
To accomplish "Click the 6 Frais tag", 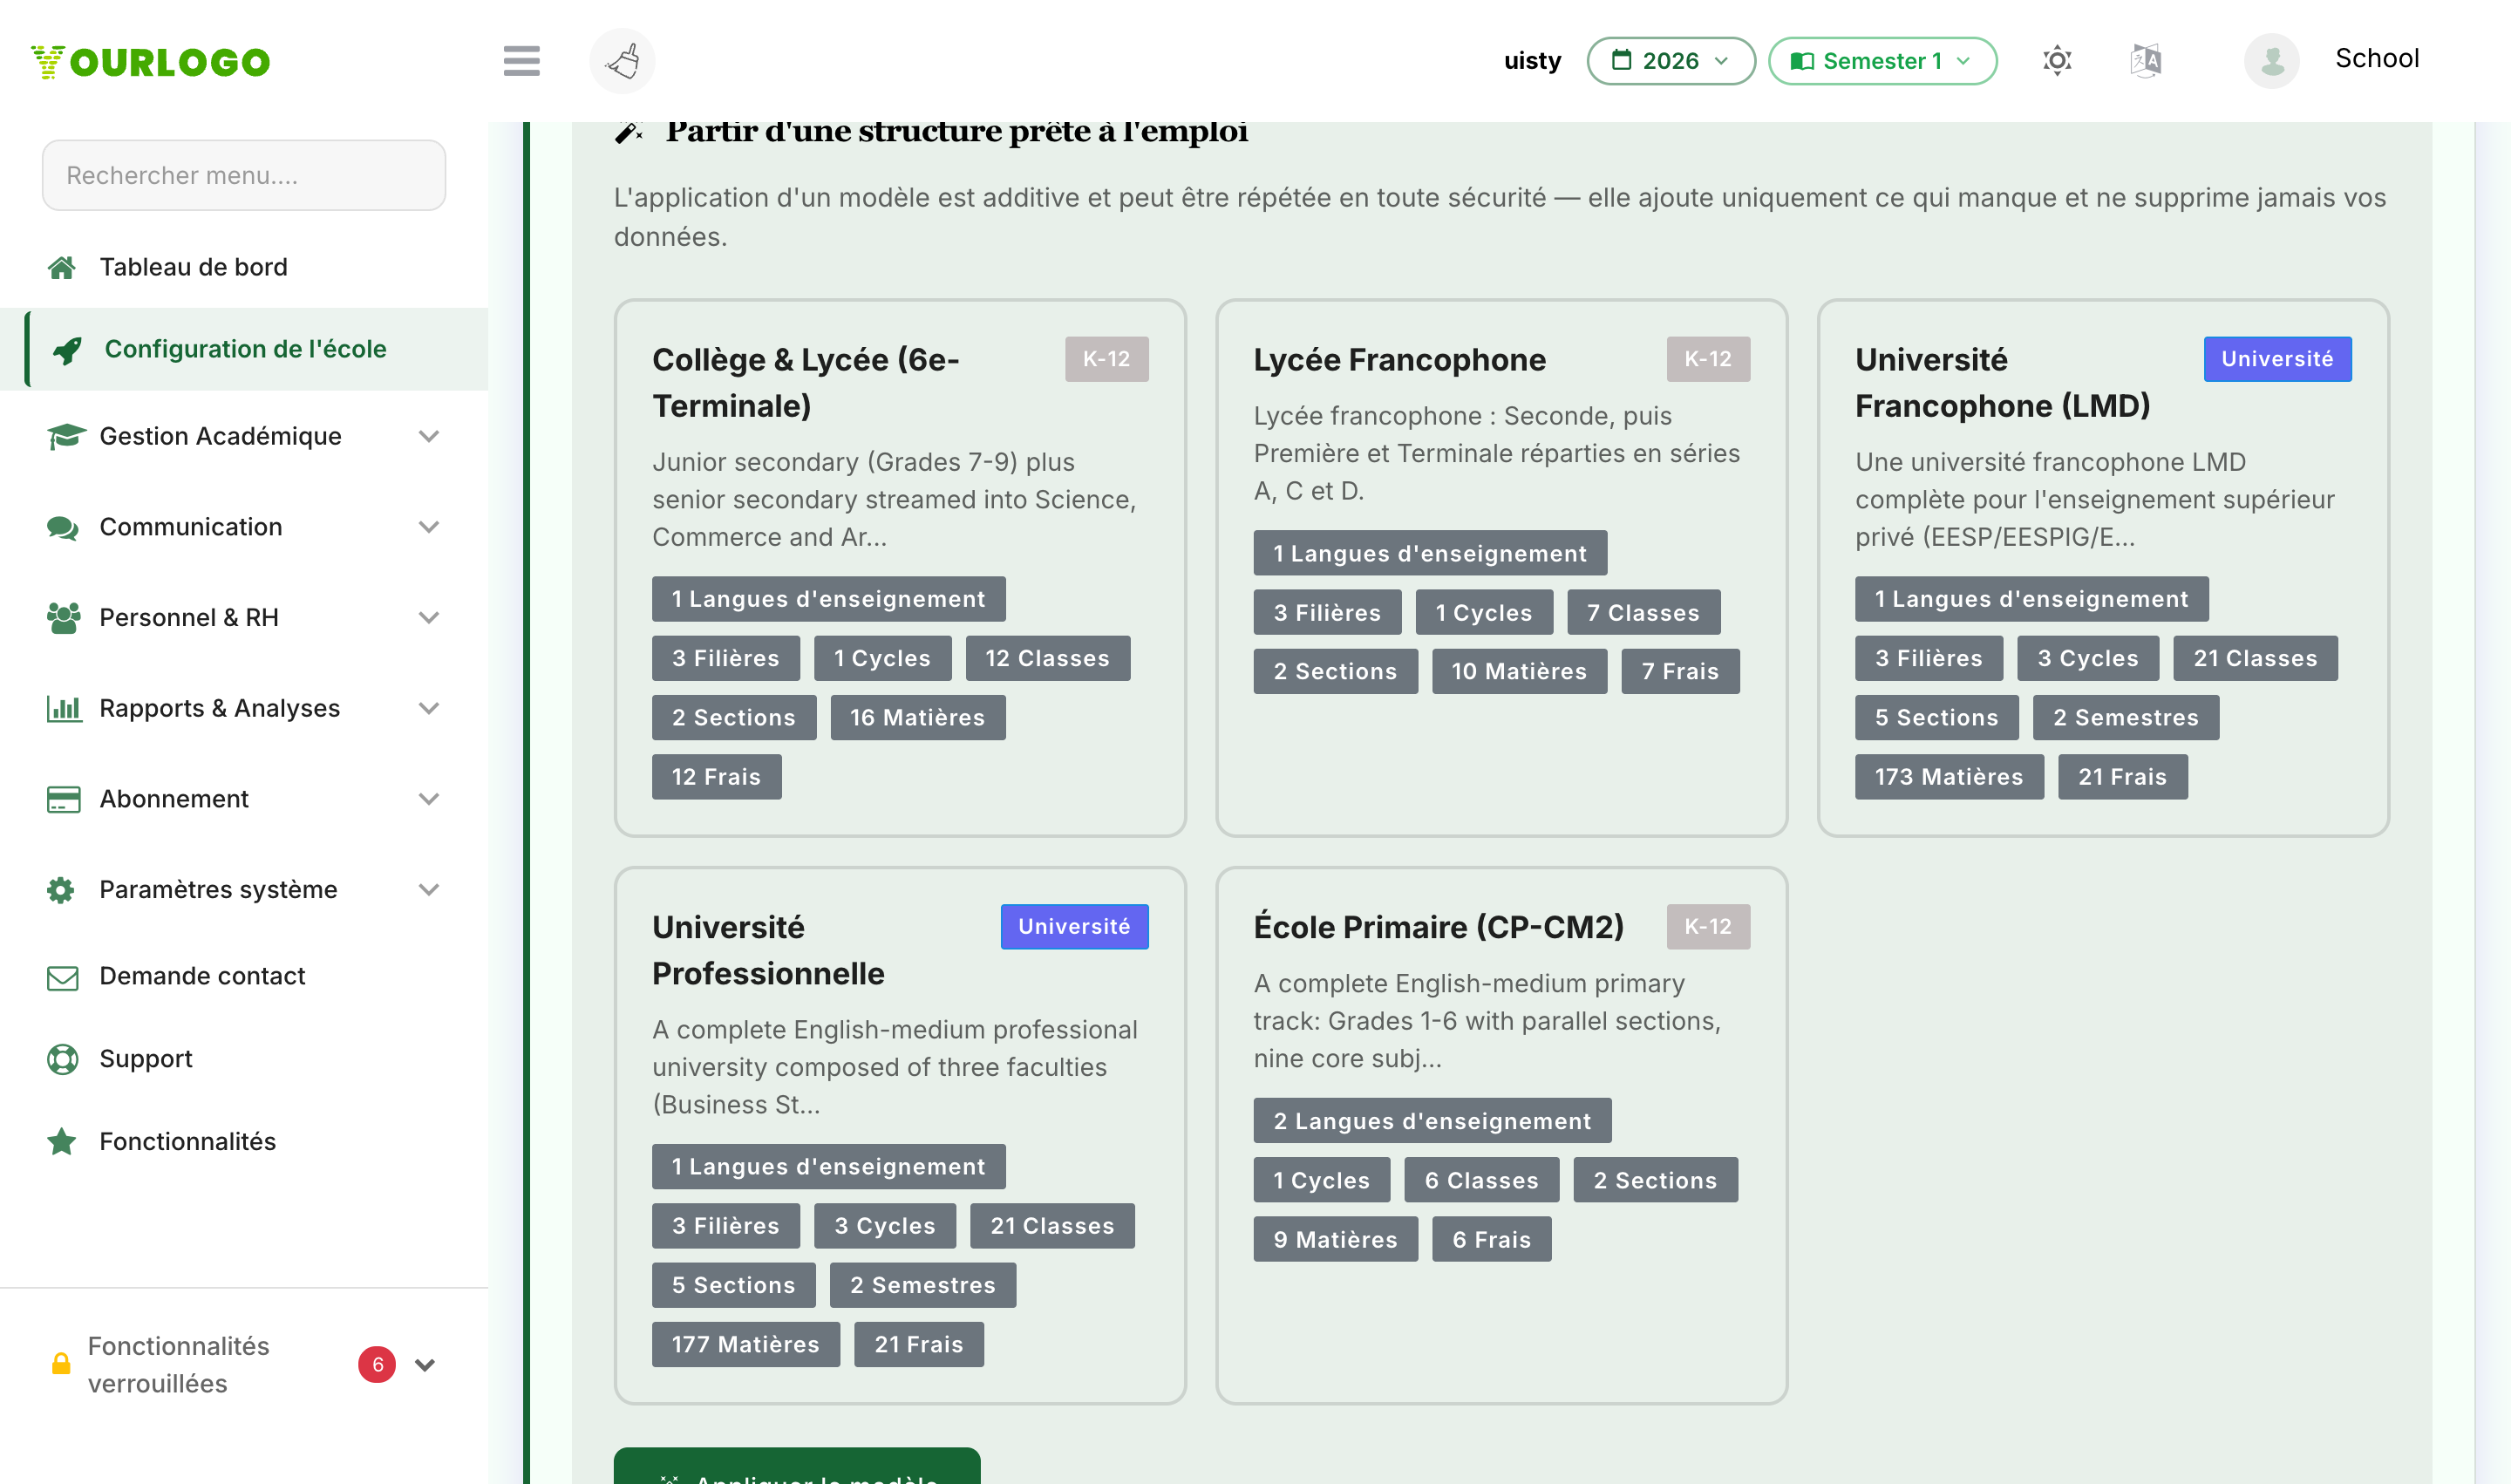I will click(1491, 1239).
